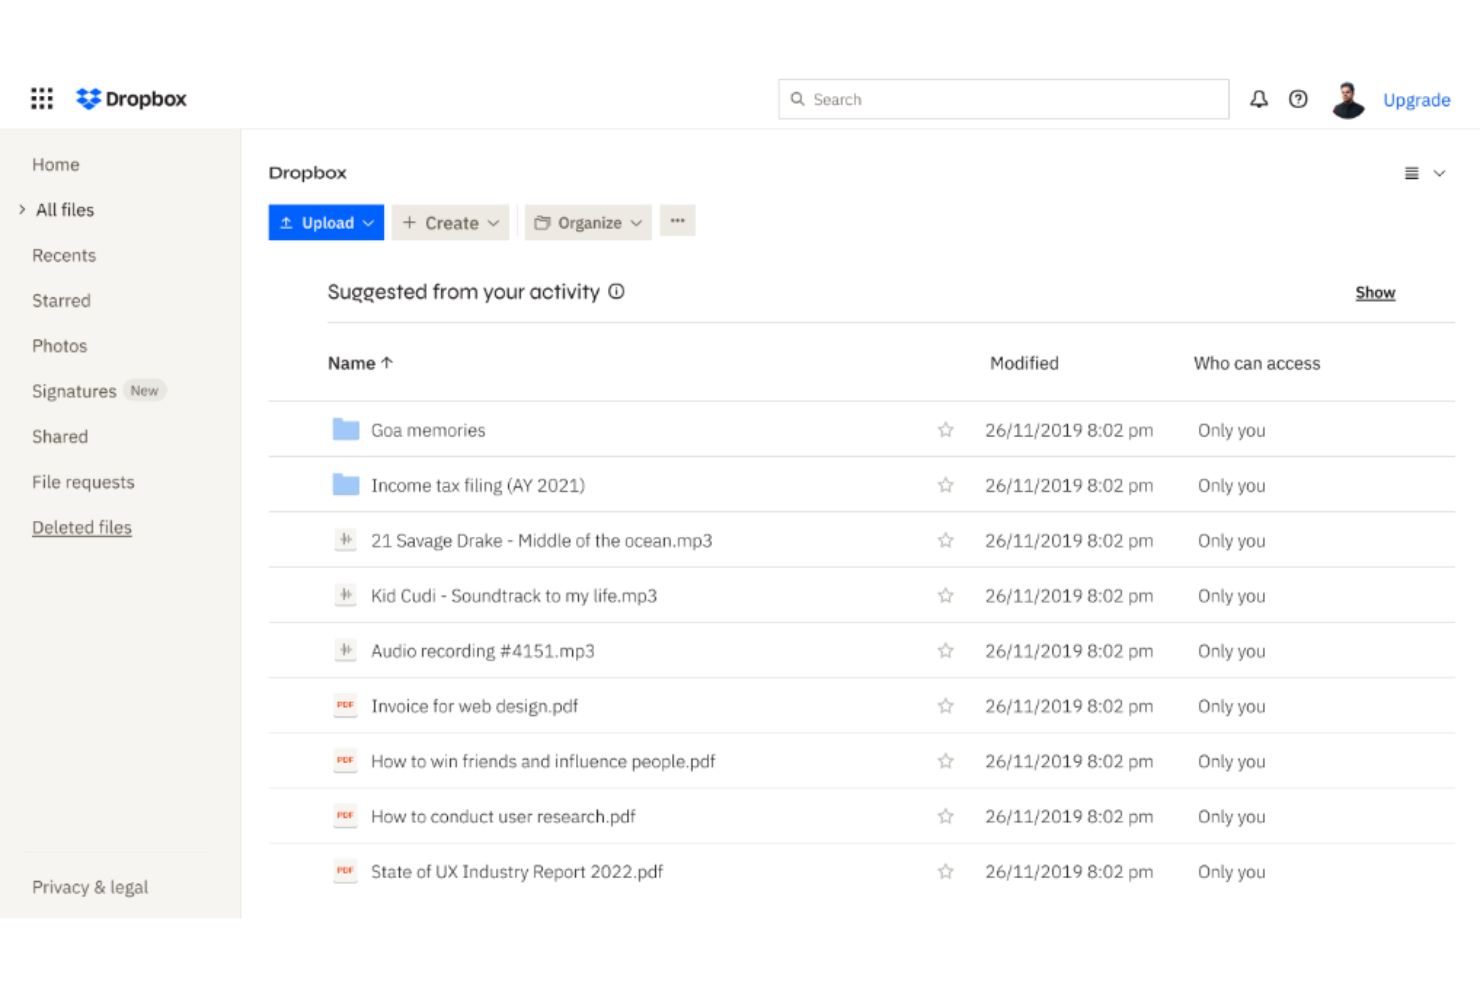The image size is (1480, 987).
Task: Show suggested activity details
Action: [x=617, y=291]
